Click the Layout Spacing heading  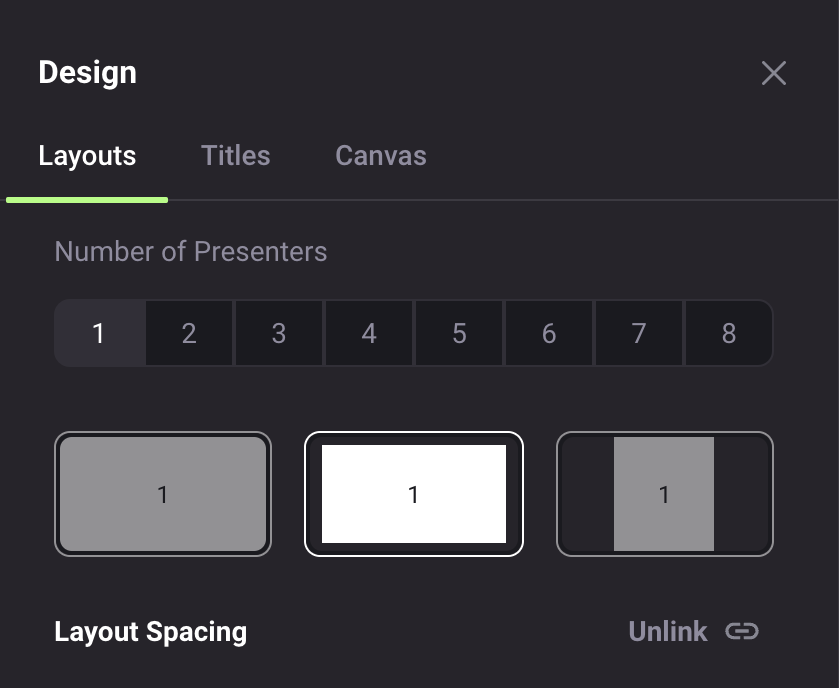coord(151,632)
